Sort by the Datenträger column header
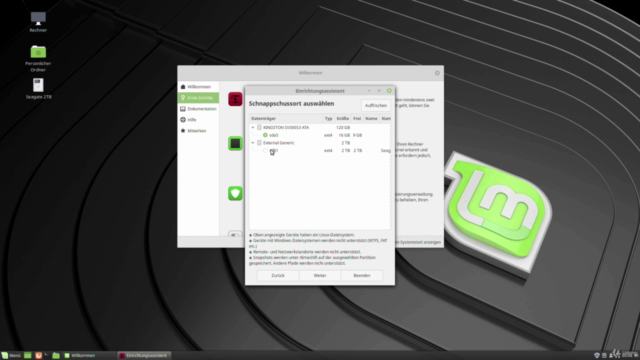The image size is (640, 360). pos(286,118)
